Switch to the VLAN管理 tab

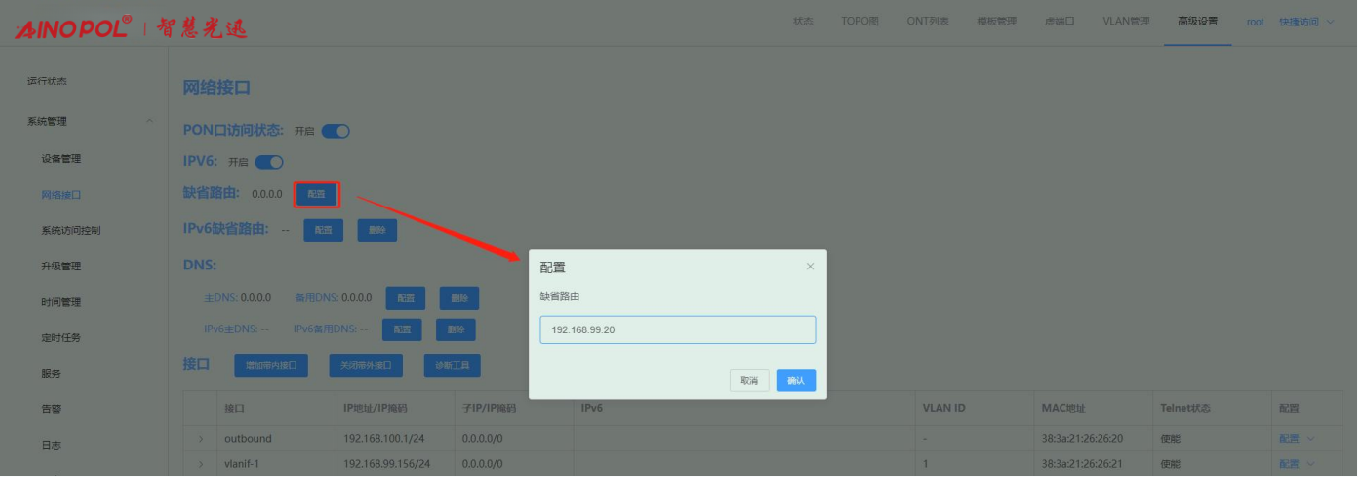(x=1126, y=21)
